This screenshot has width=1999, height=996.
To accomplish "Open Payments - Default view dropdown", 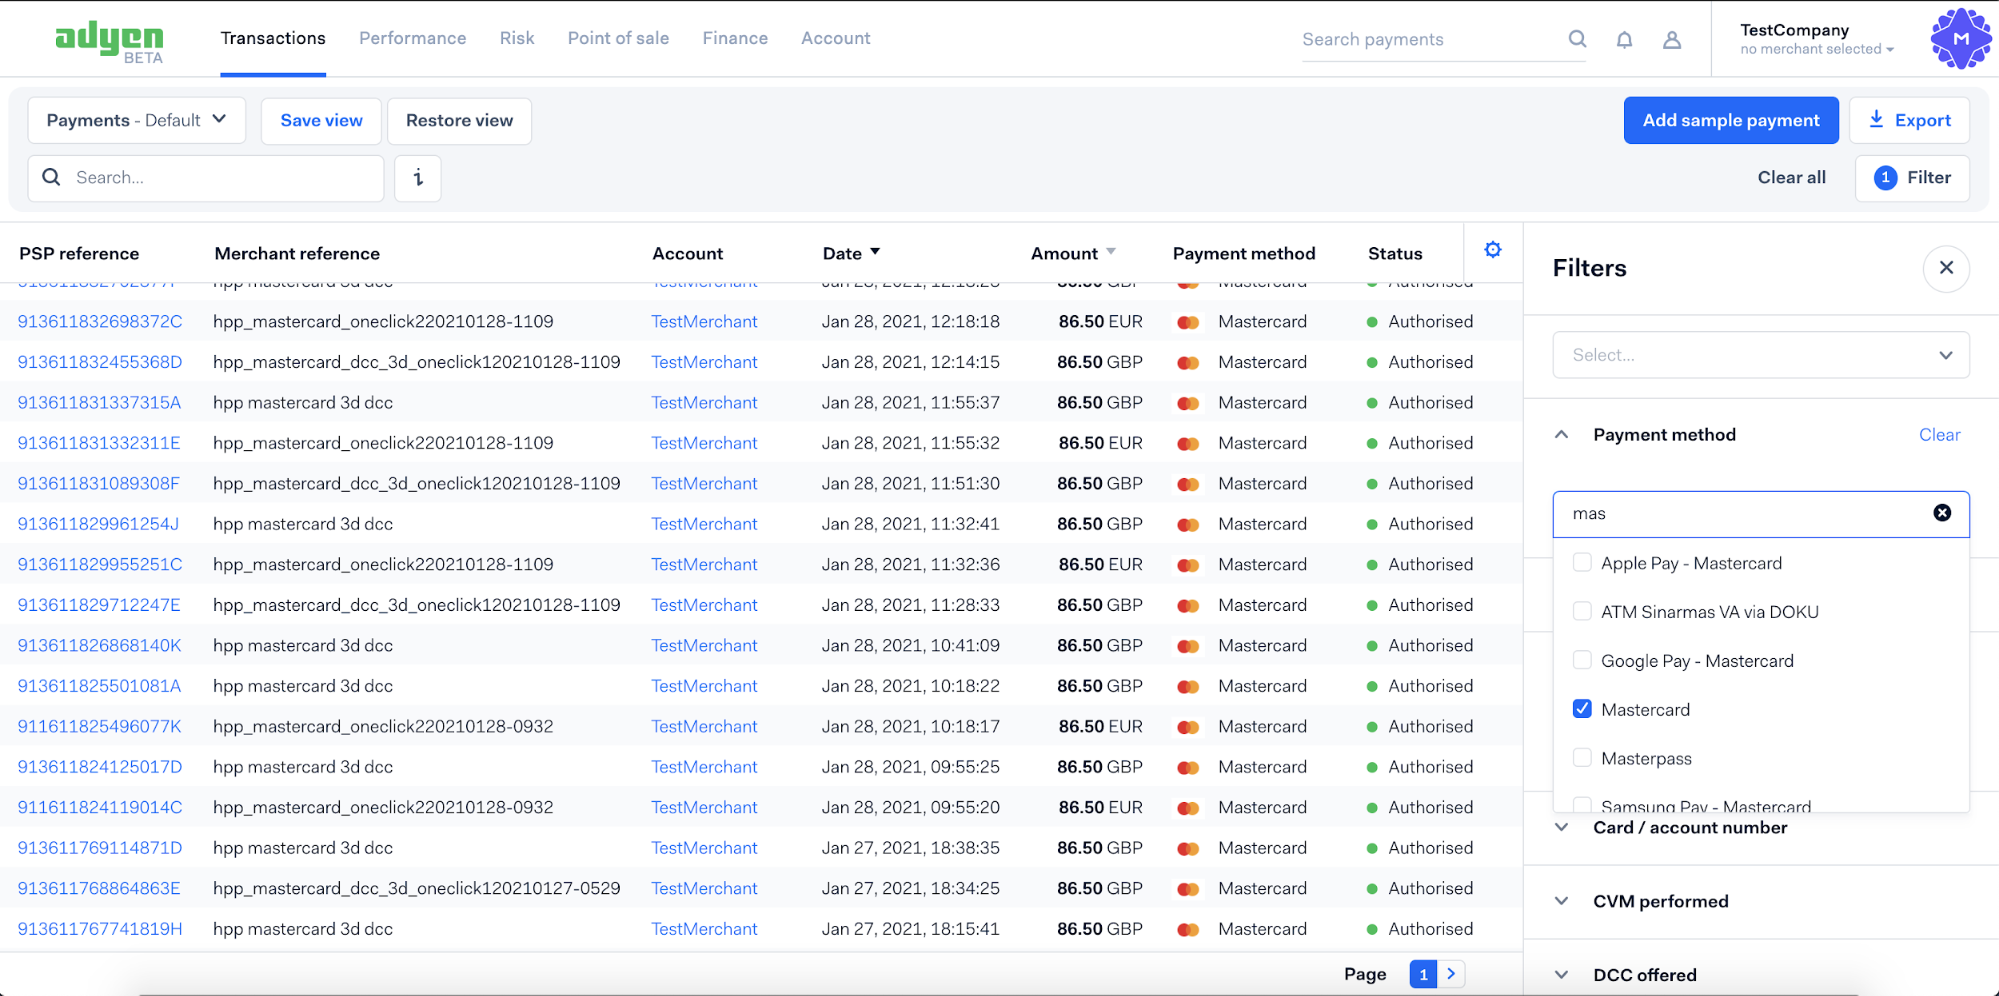I will [135, 120].
